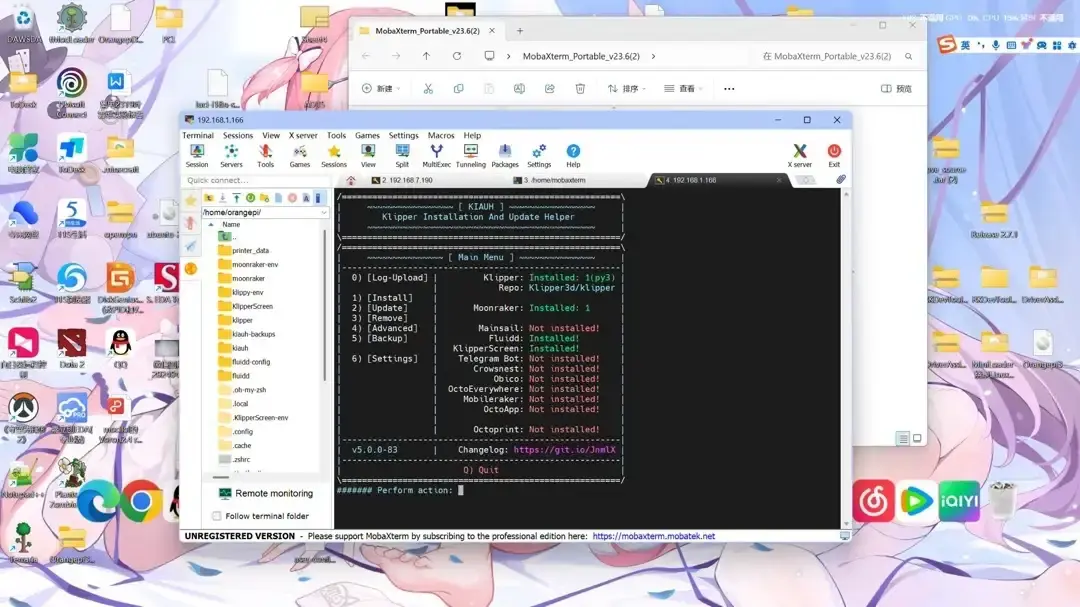Click Explorer refresh button
The width and height of the screenshot is (1080, 607).
tap(457, 56)
